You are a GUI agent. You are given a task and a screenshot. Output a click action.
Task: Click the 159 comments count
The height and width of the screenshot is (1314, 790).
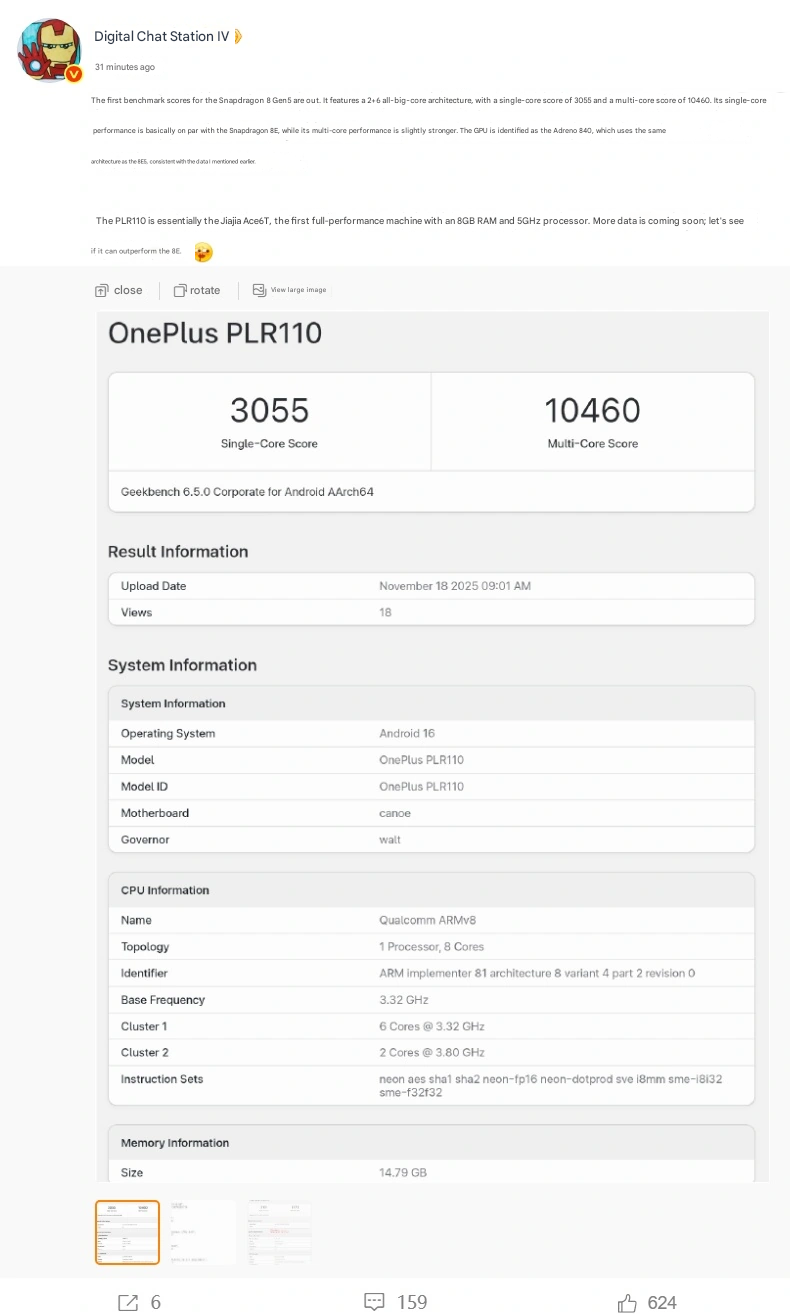pyautogui.click(x=412, y=1302)
